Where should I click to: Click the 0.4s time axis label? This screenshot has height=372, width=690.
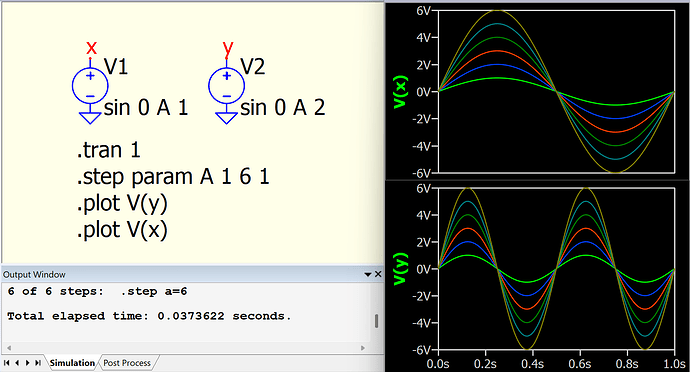pyautogui.click(x=532, y=364)
